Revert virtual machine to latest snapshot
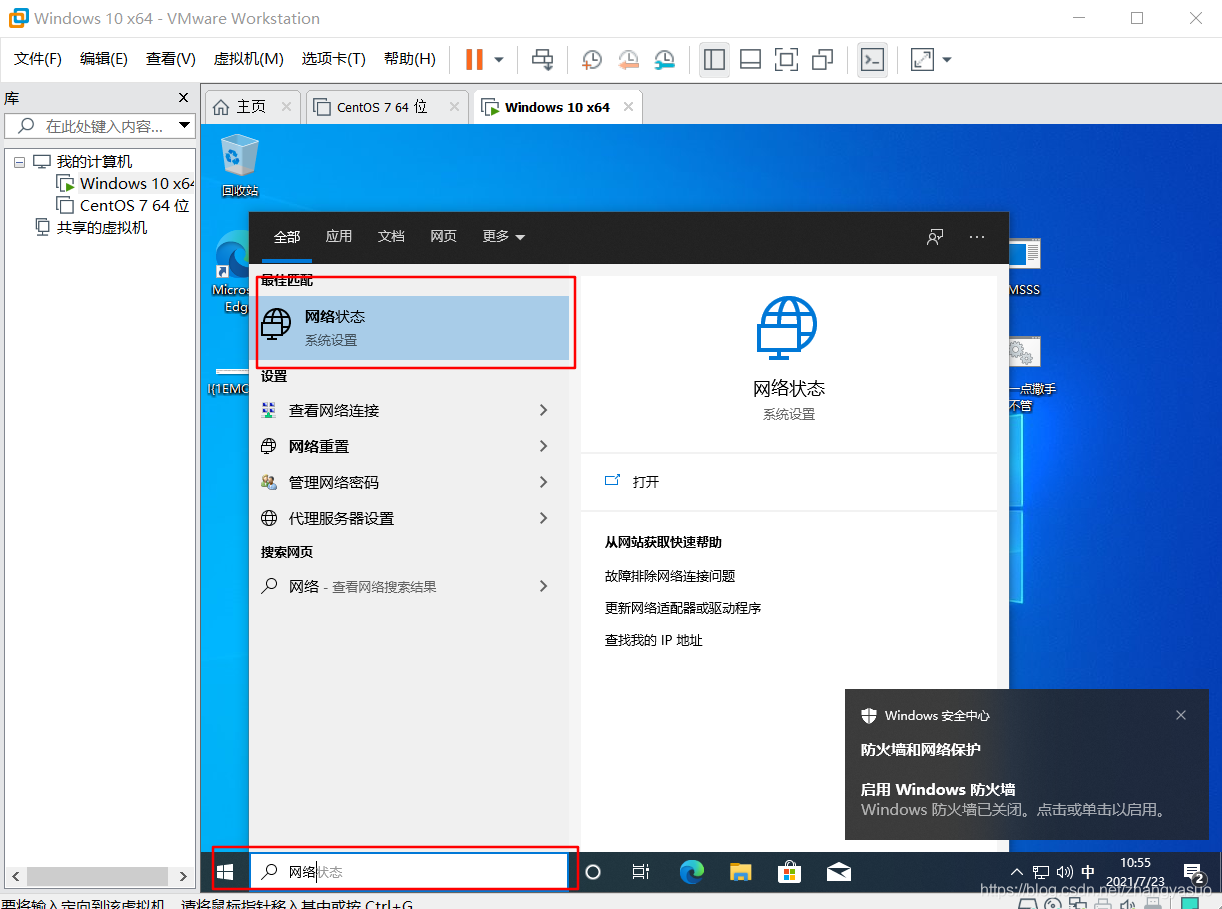The image size is (1222, 909). point(628,59)
